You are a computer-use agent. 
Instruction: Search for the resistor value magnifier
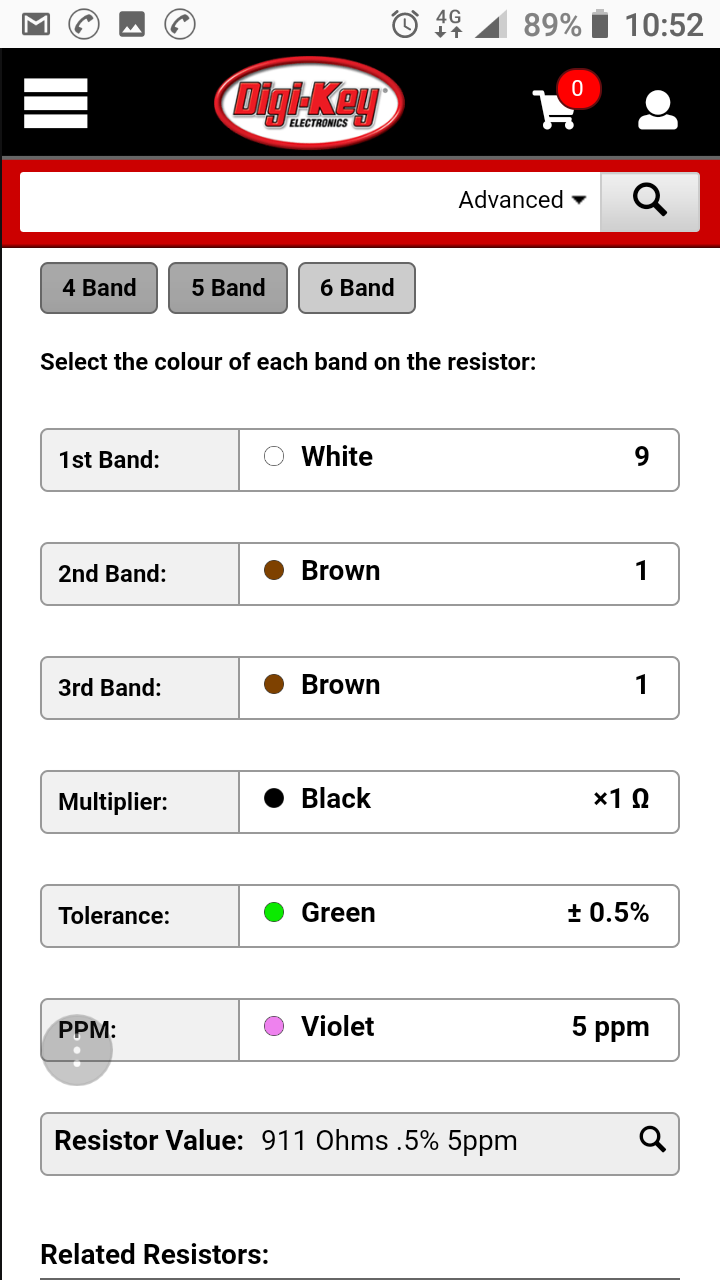click(652, 1139)
